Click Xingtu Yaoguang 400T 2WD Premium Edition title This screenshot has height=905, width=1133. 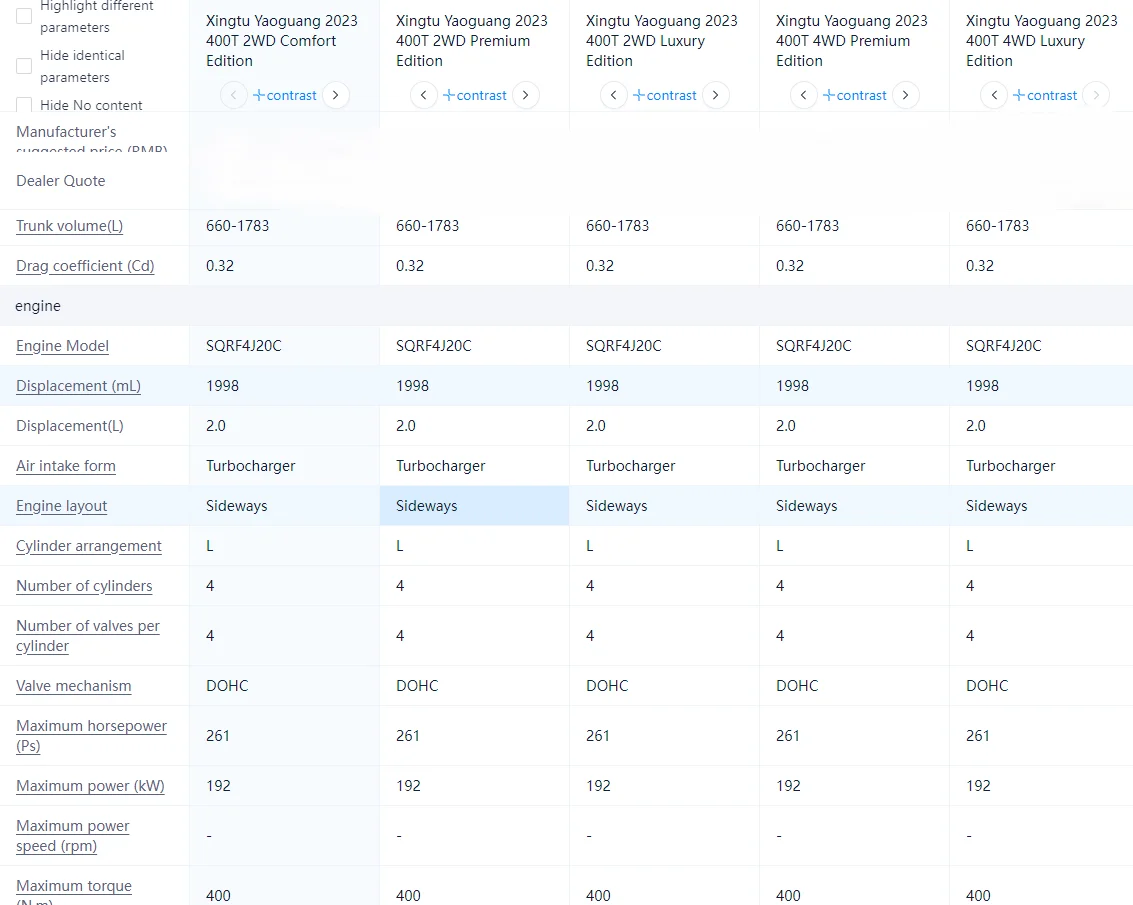click(472, 40)
